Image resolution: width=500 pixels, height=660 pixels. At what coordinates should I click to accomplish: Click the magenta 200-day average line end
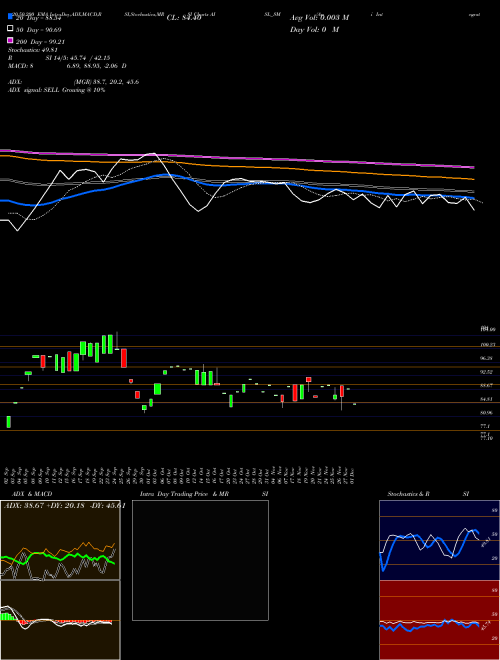(x=473, y=167)
